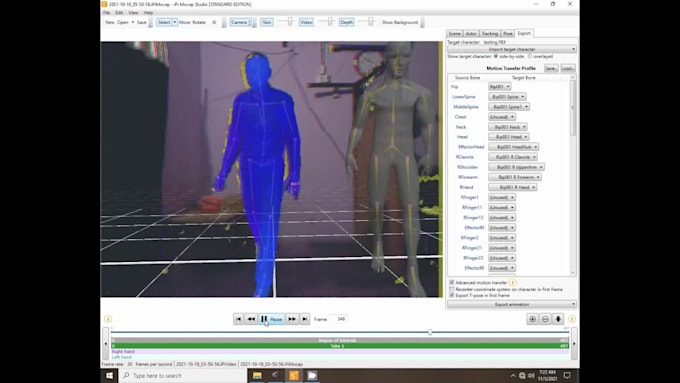680x383 pixels.
Task: Select the side-by-side display option
Action: click(x=496, y=56)
